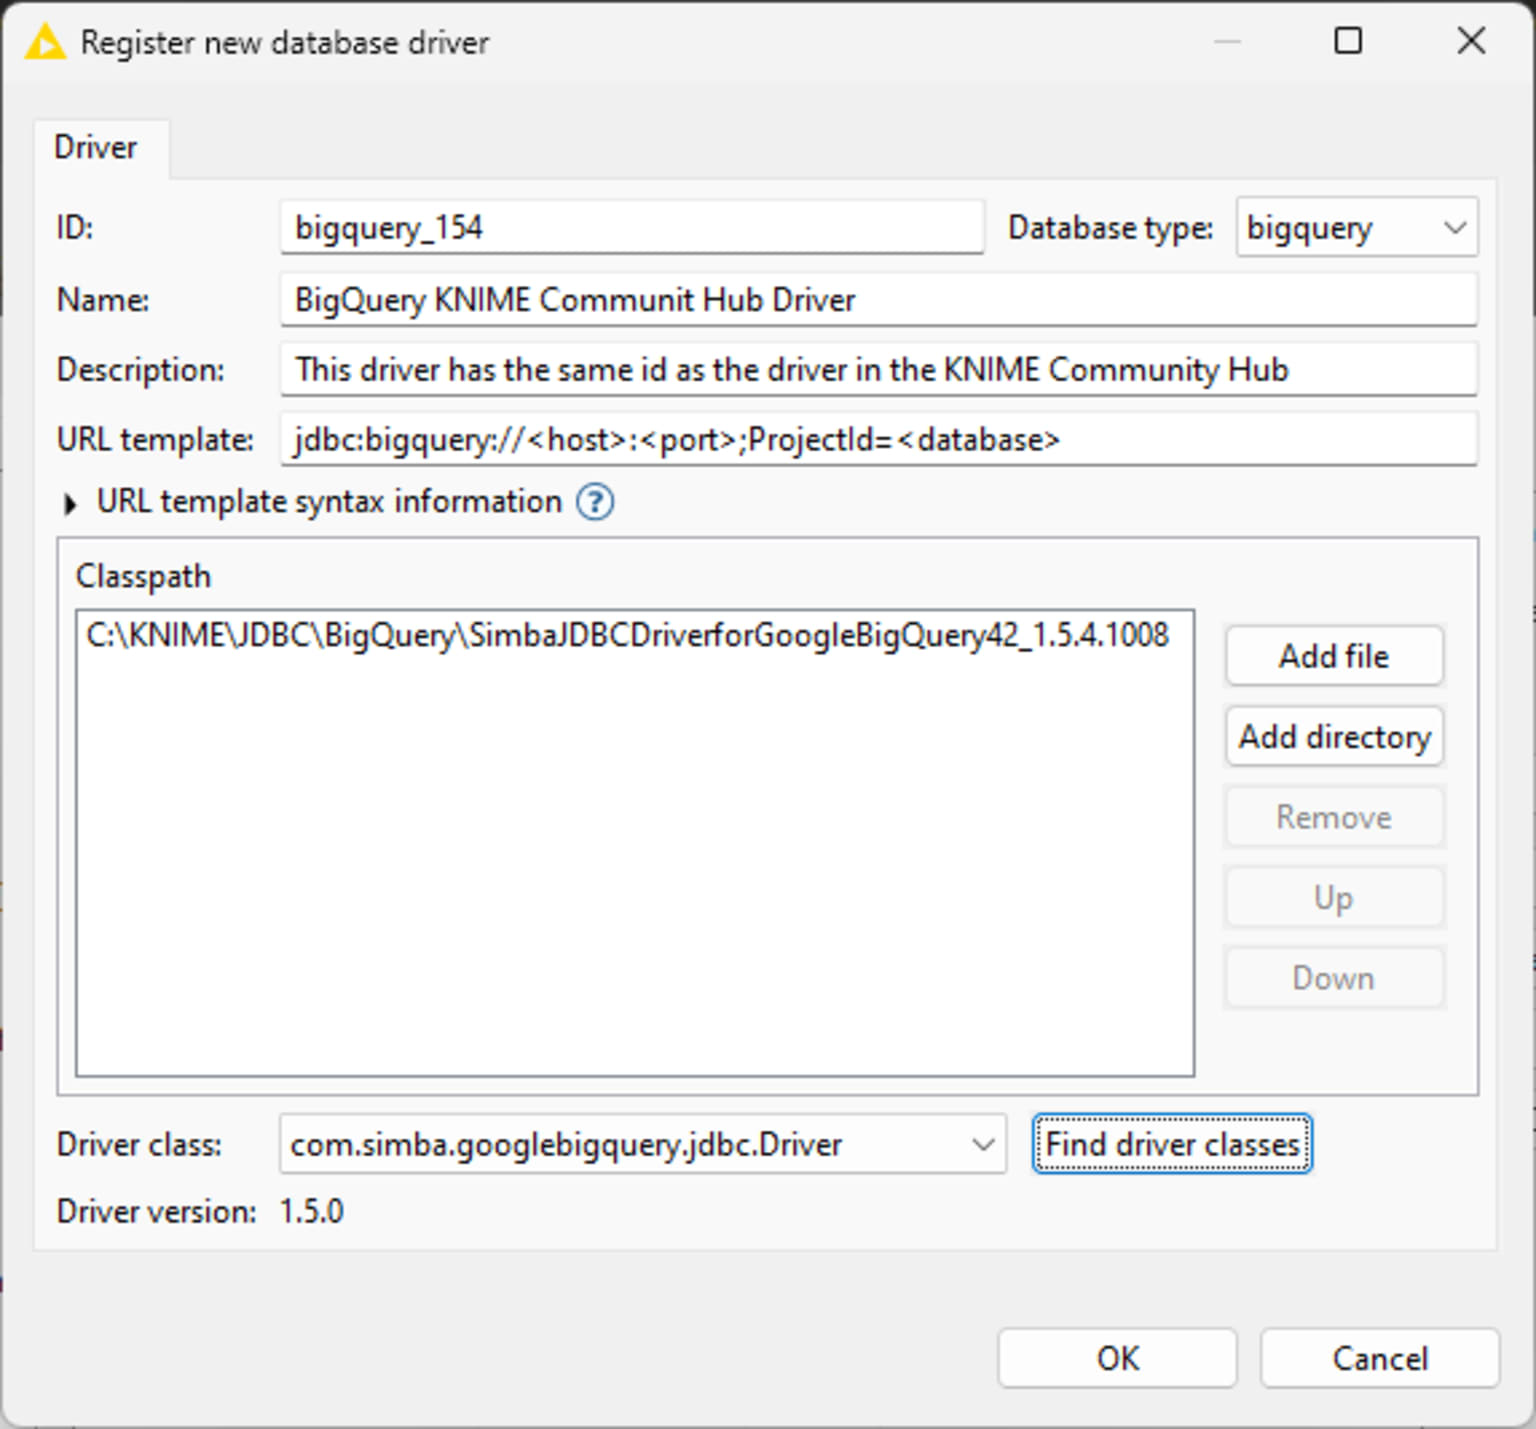This screenshot has height=1429, width=1536.
Task: Click Add directory button
Action: pos(1334,737)
